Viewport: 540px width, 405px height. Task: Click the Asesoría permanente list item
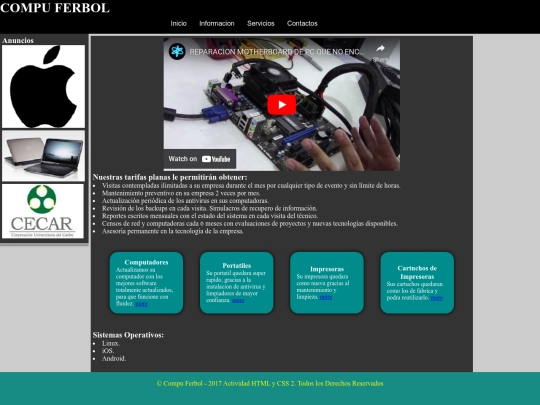tap(173, 231)
